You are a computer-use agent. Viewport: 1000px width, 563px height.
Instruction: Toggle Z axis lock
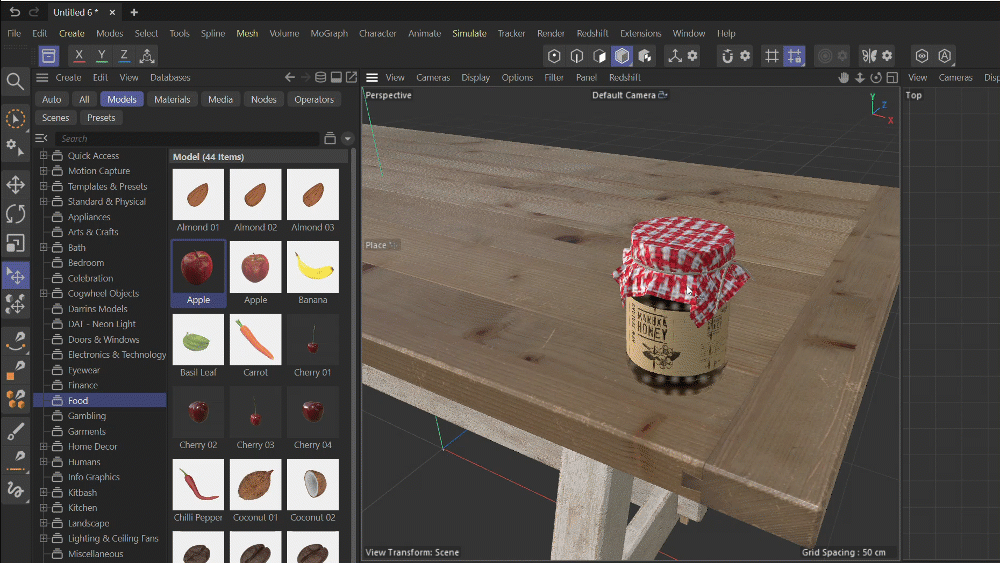click(x=124, y=55)
